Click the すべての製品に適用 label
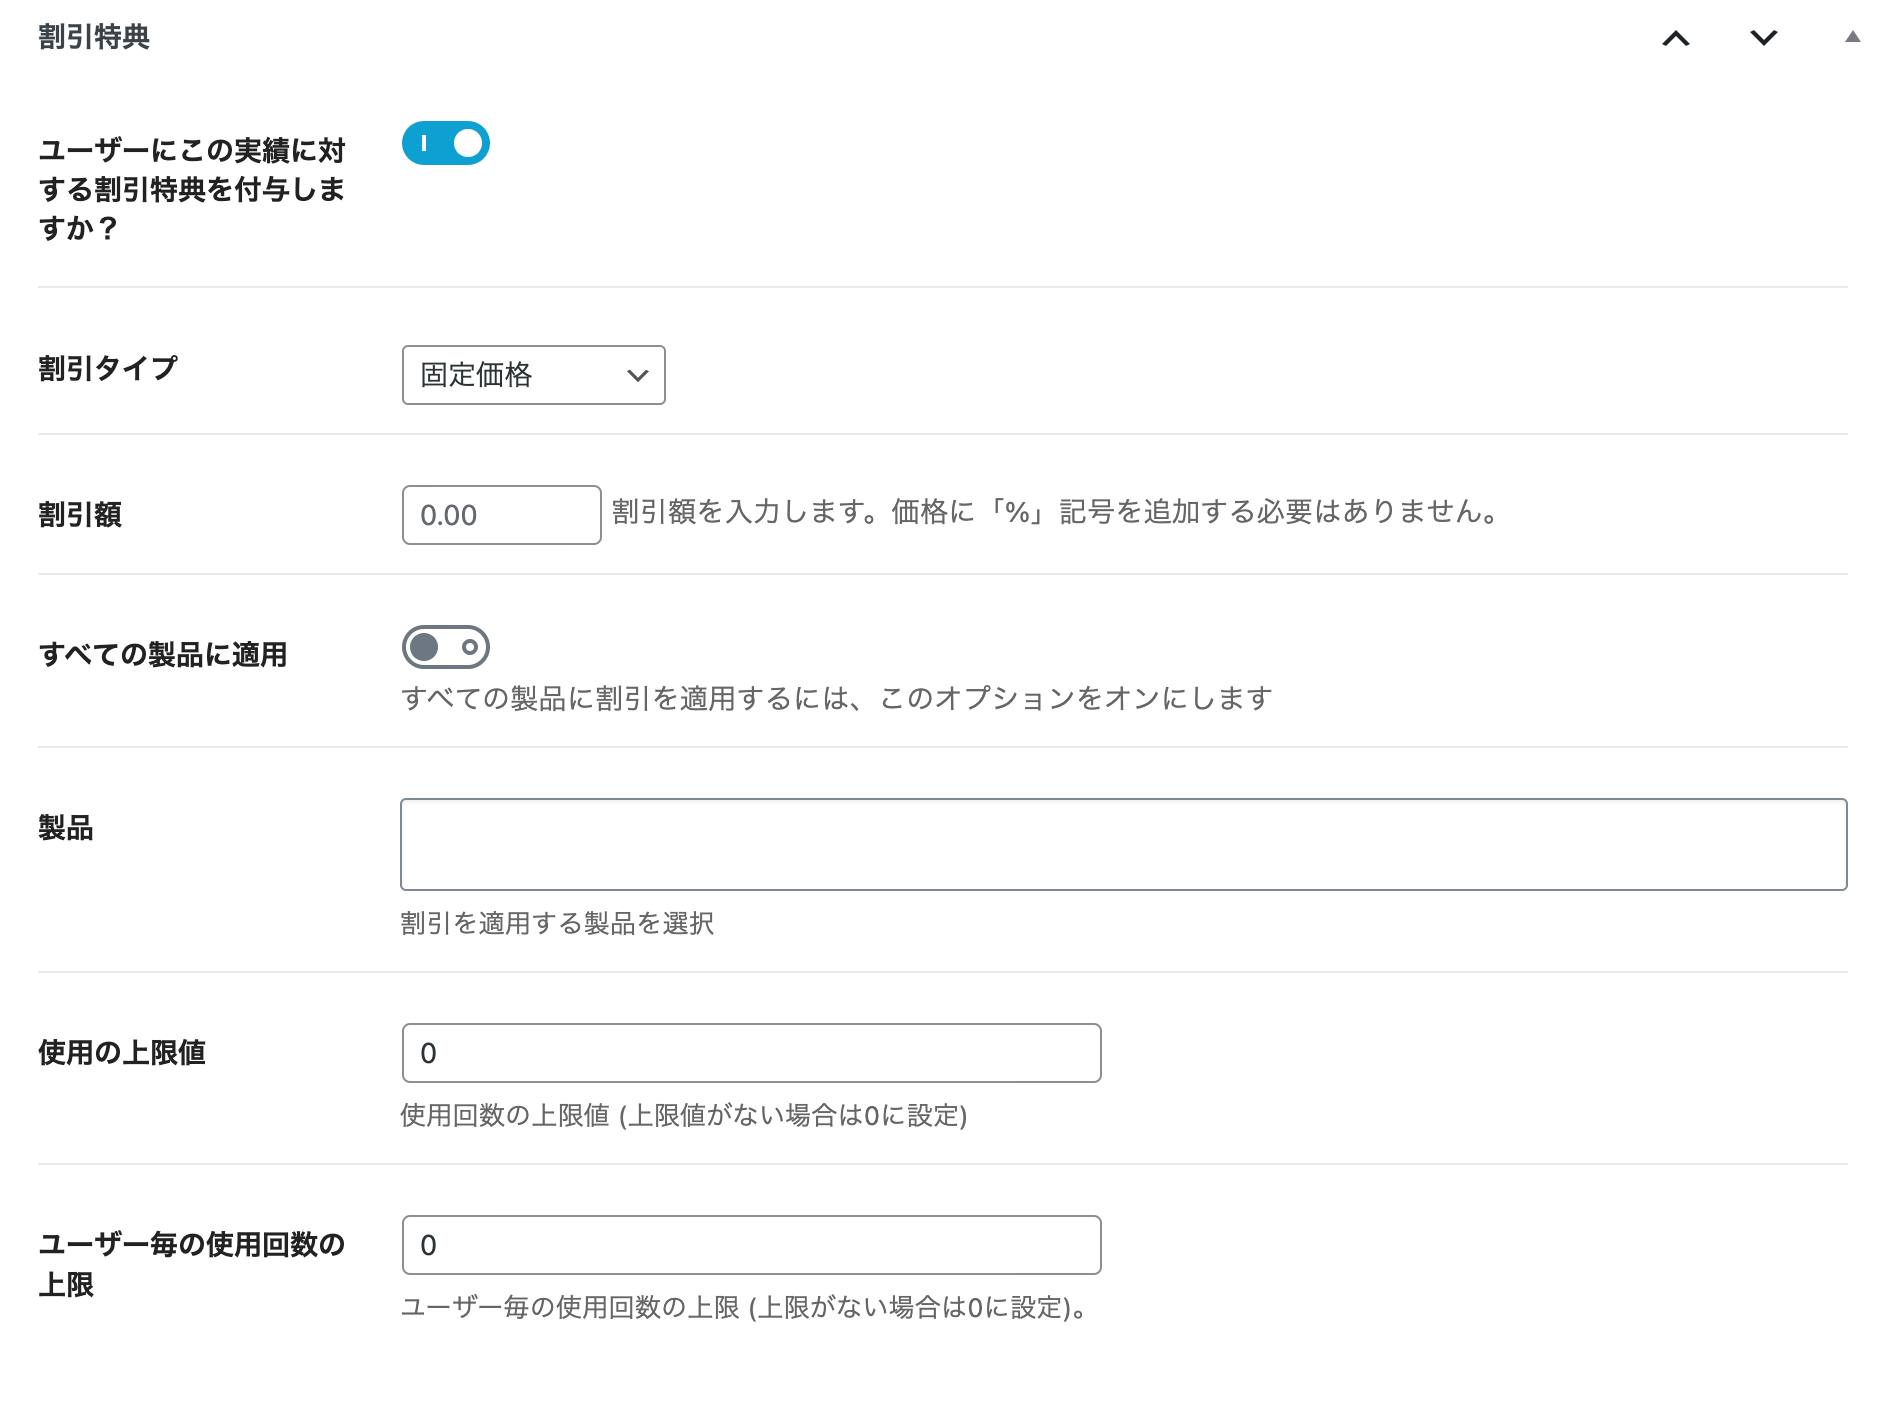Screen dimensions: 1896x1426 click(x=163, y=654)
